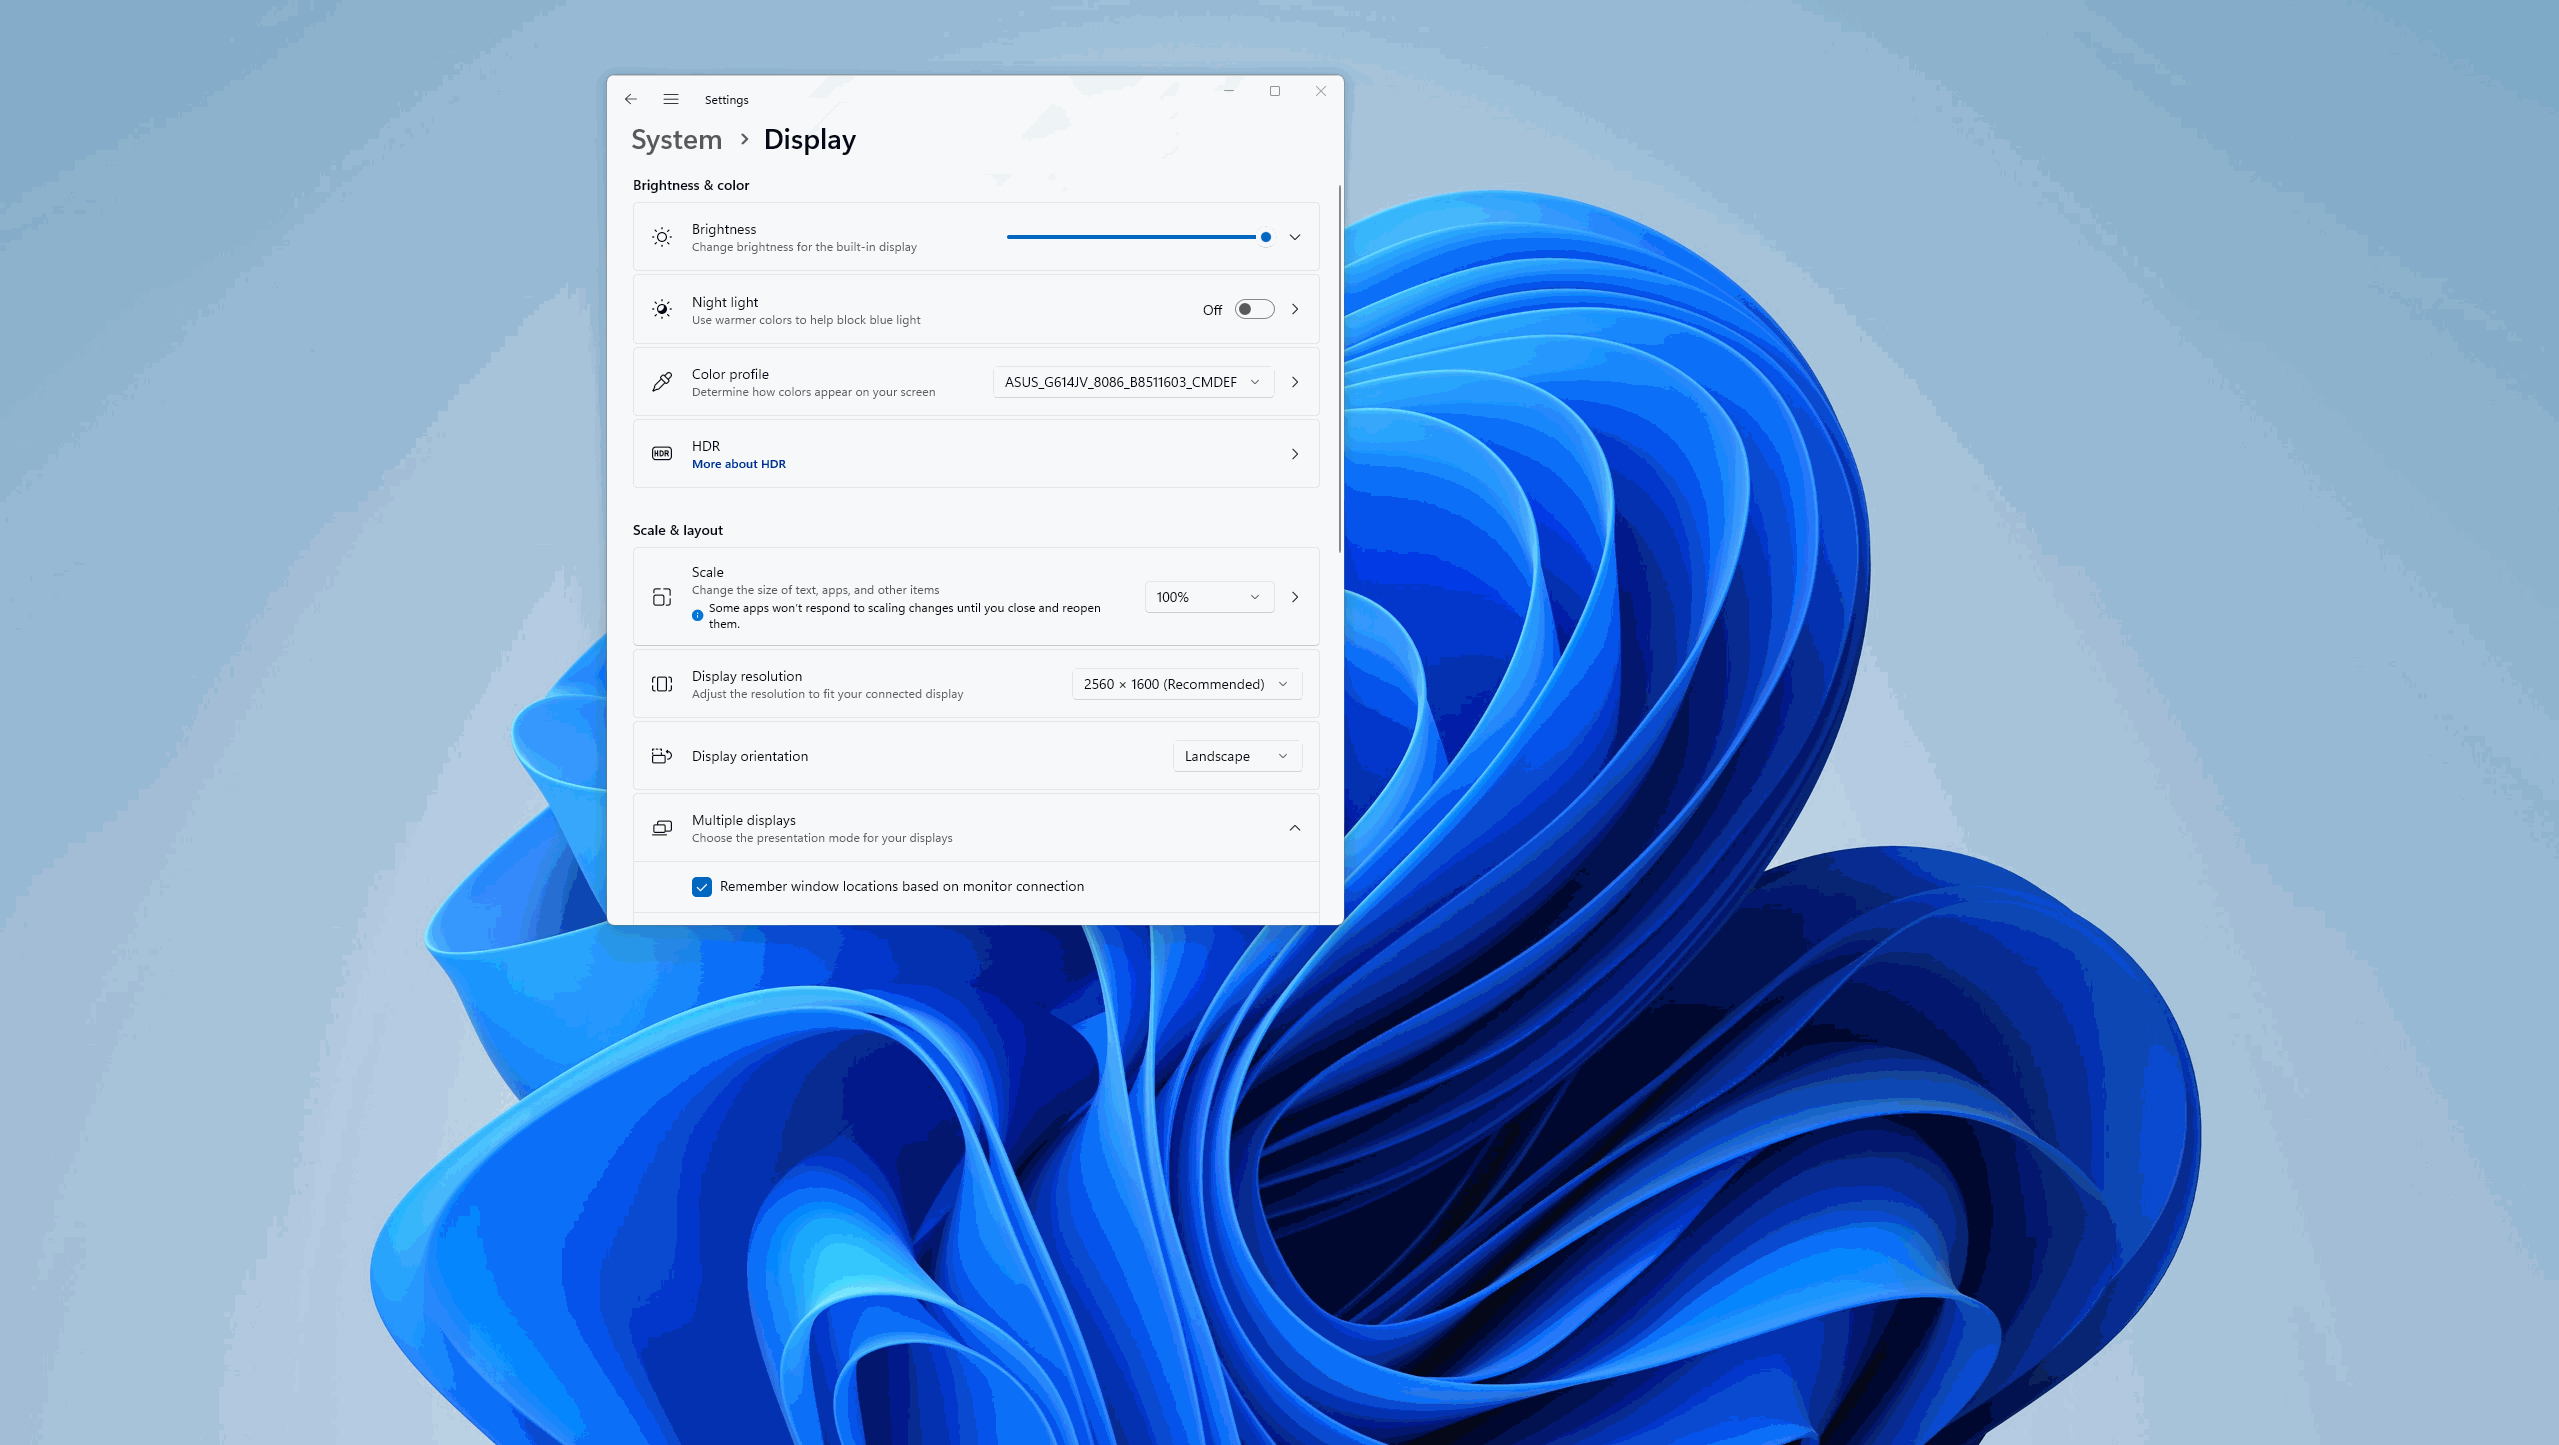Open the Display orientation Landscape dropdown
Viewport: 2559px width, 1445px height.
(x=1237, y=756)
